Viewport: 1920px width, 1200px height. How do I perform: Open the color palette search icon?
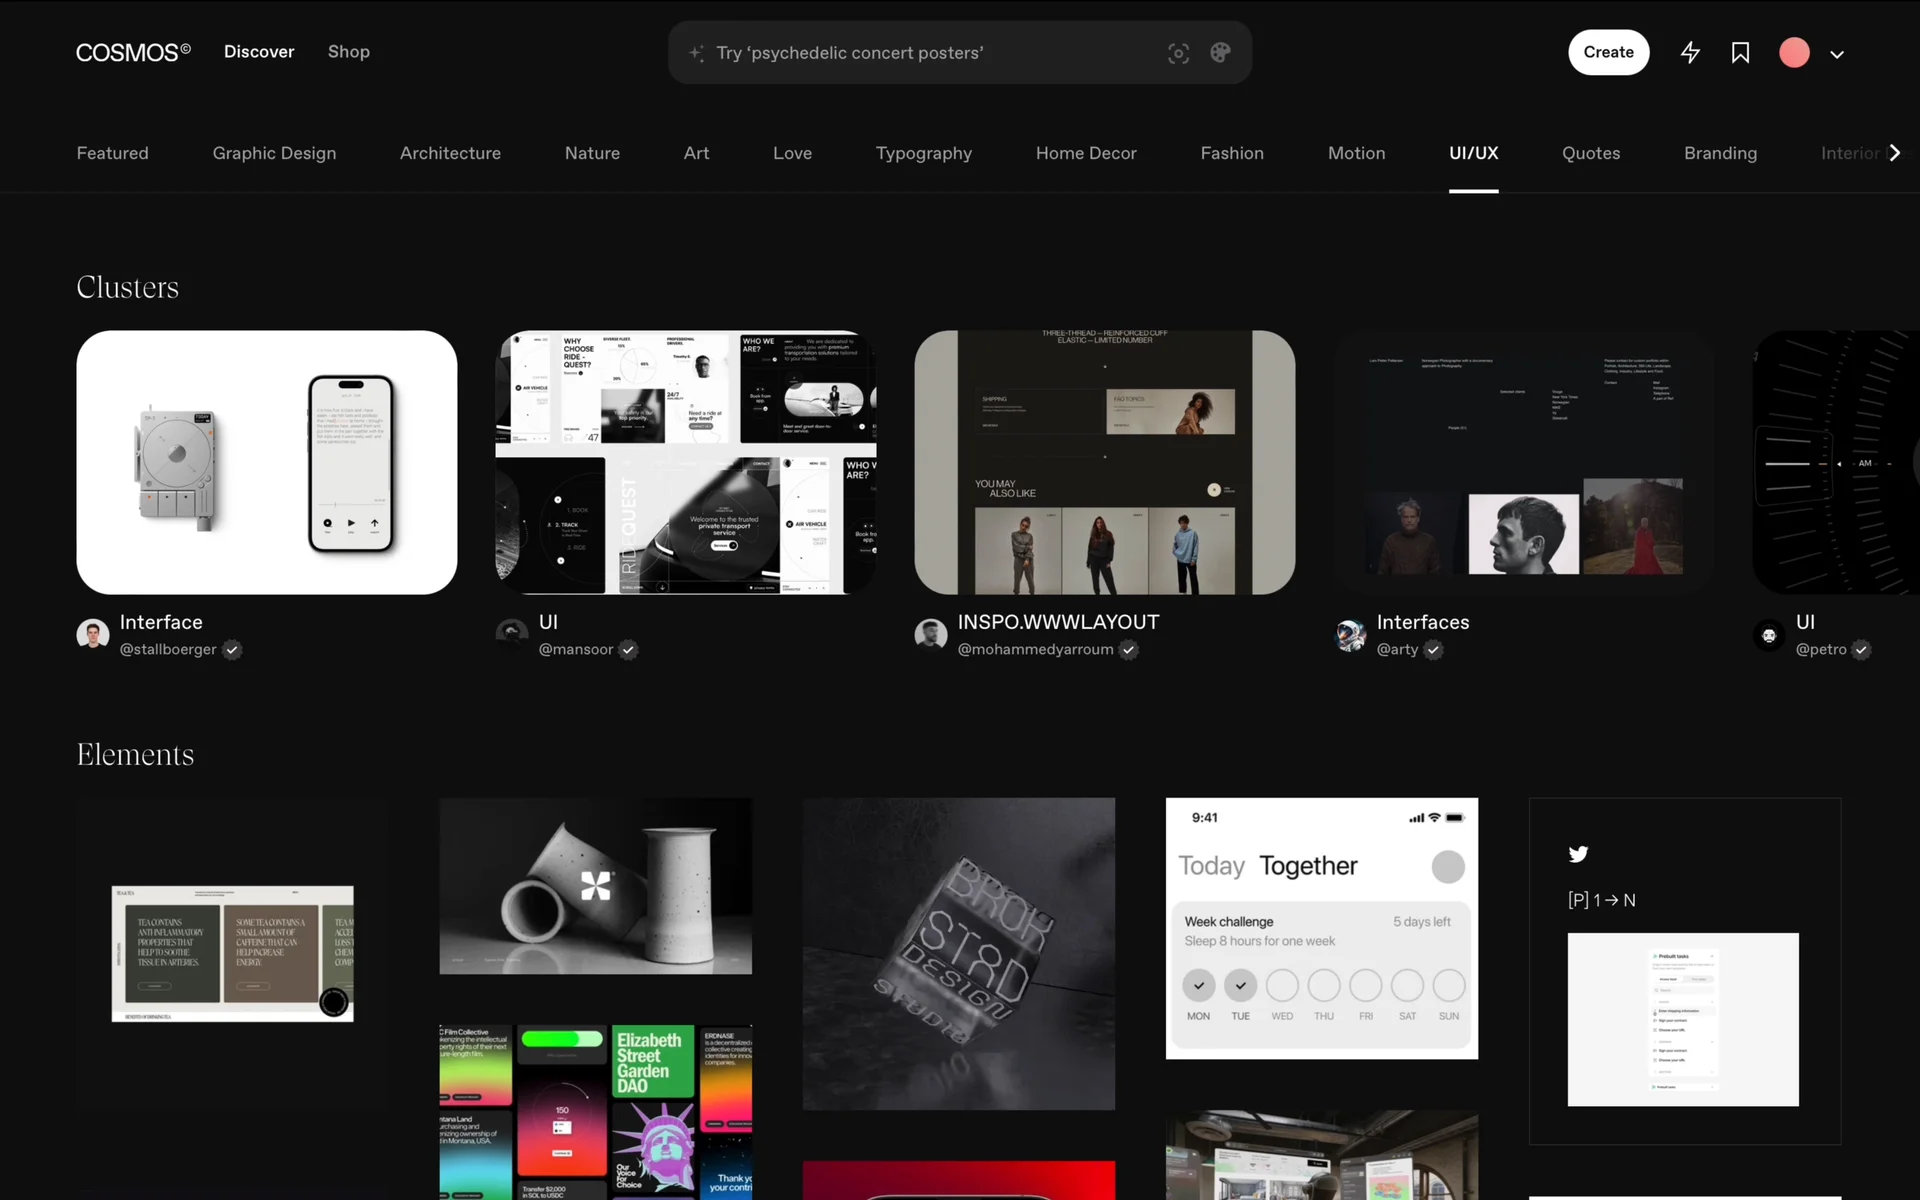[x=1220, y=53]
